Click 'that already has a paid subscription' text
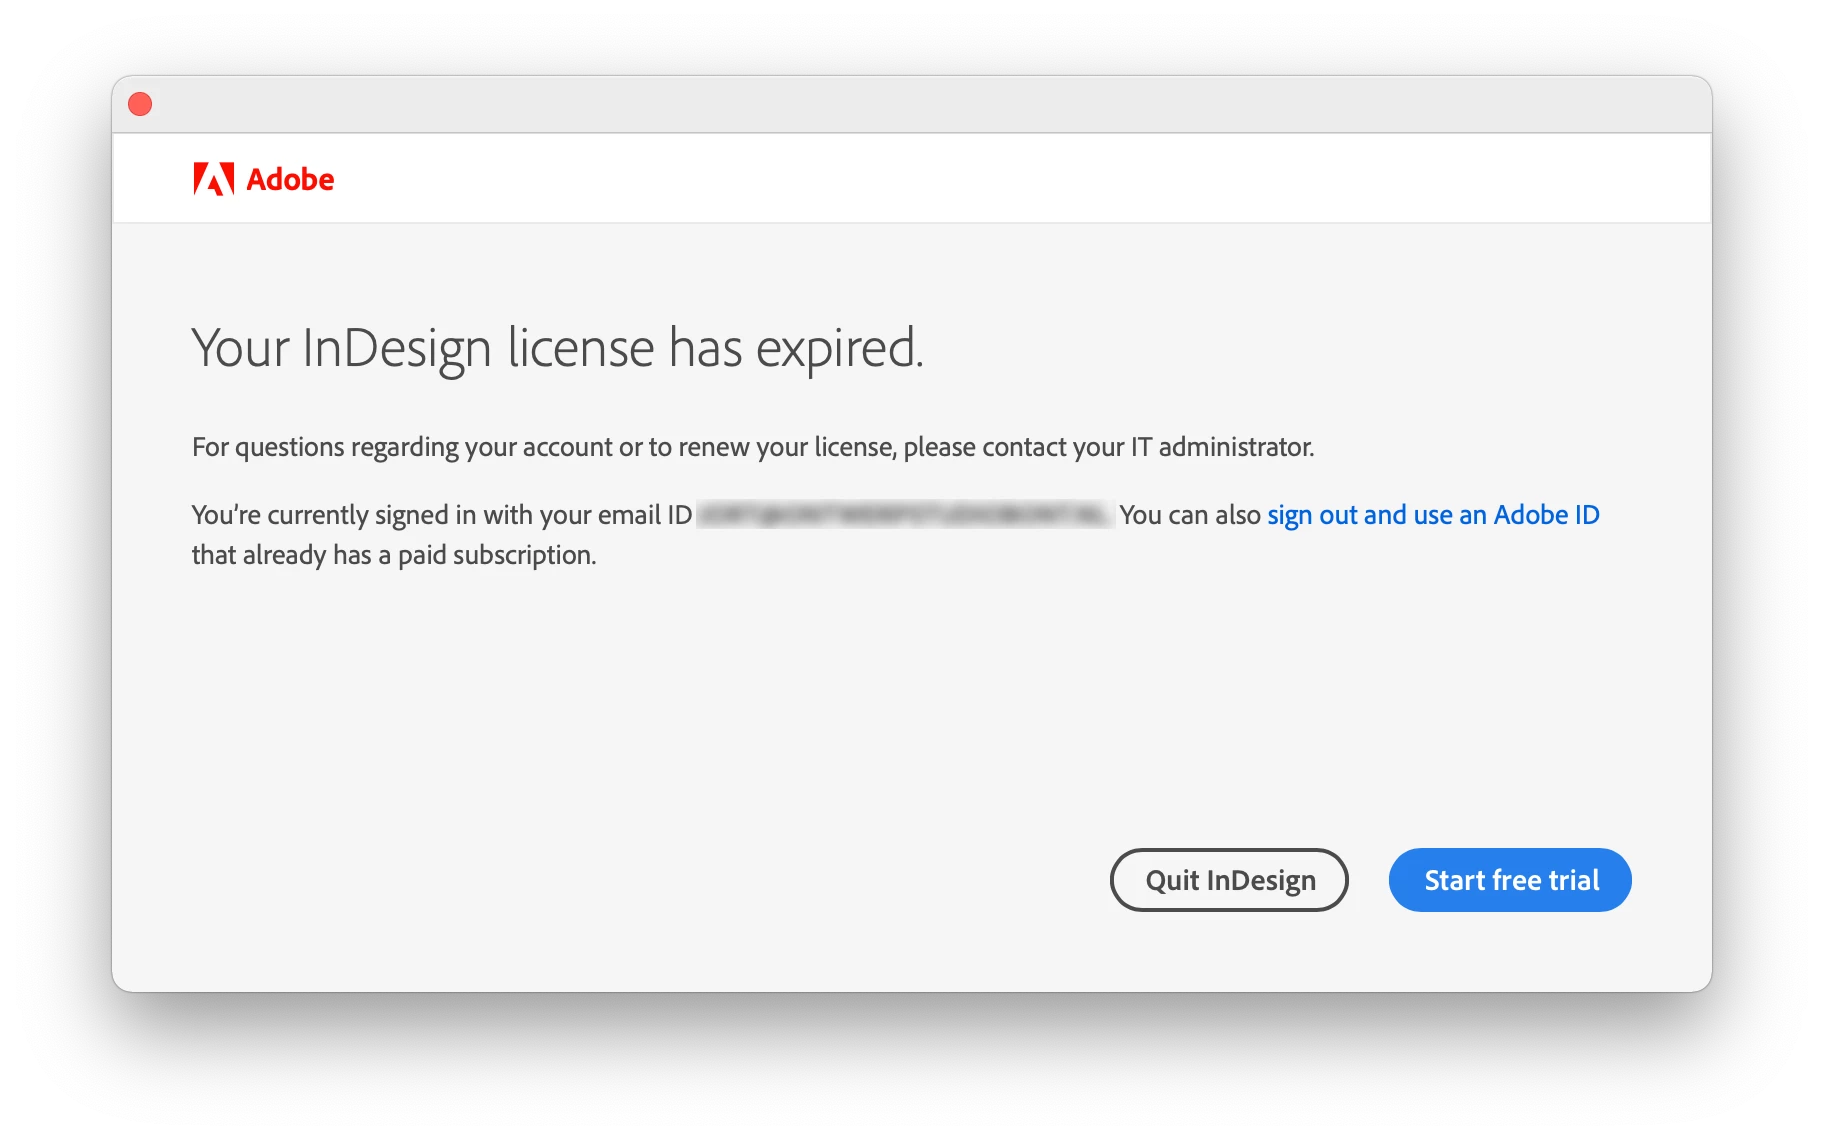 coord(394,555)
